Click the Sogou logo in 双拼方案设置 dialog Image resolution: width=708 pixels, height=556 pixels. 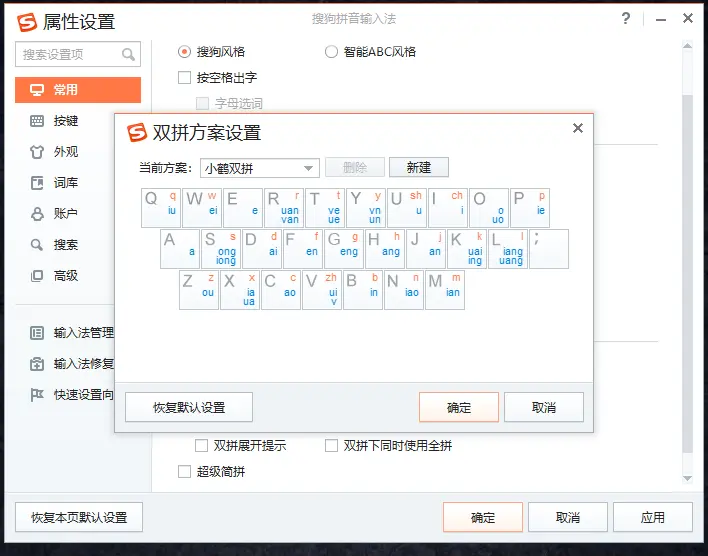137,132
